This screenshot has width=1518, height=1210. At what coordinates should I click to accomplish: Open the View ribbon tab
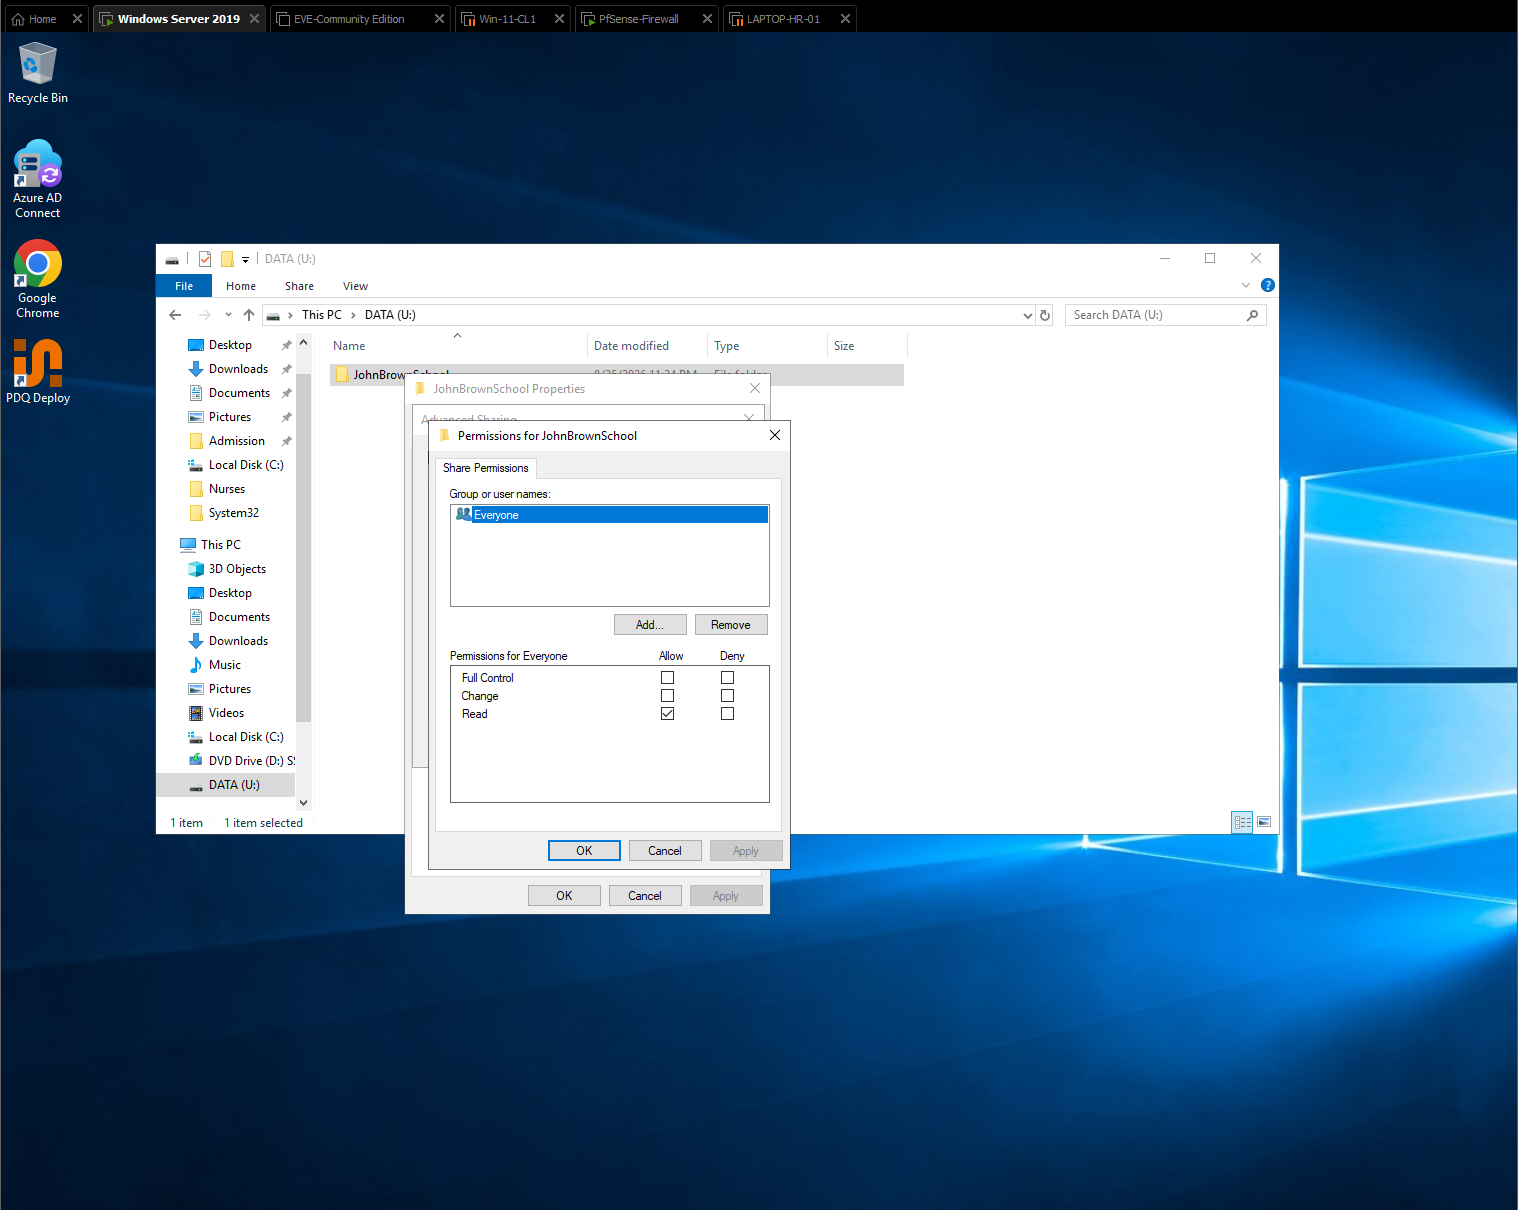(x=355, y=286)
